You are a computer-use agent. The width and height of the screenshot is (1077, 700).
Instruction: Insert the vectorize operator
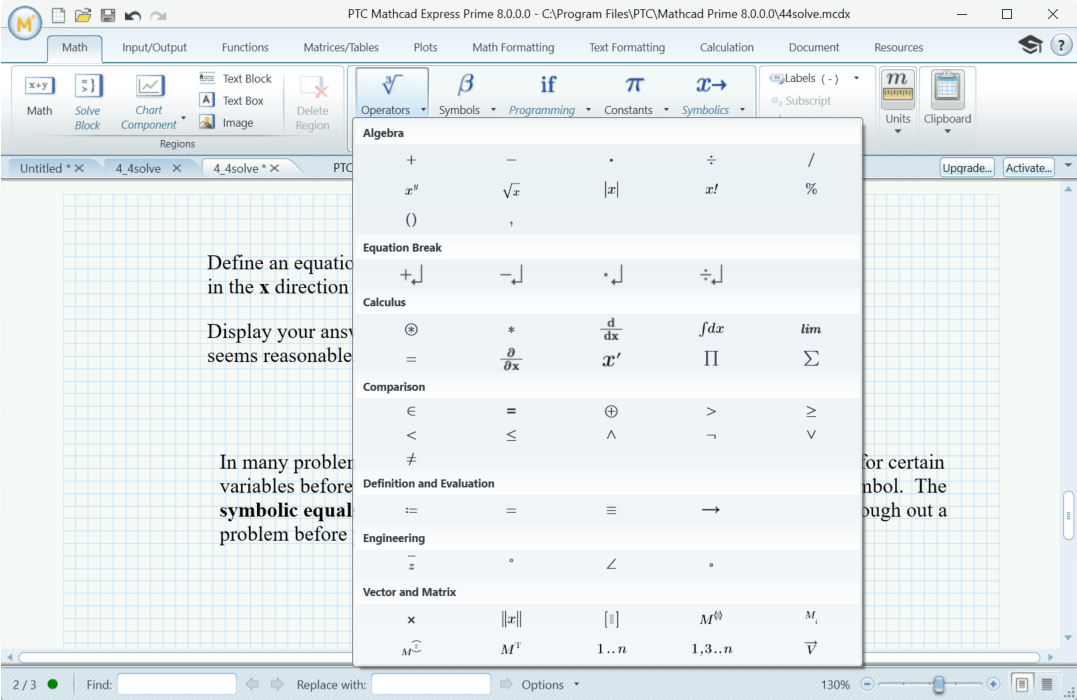(811, 648)
